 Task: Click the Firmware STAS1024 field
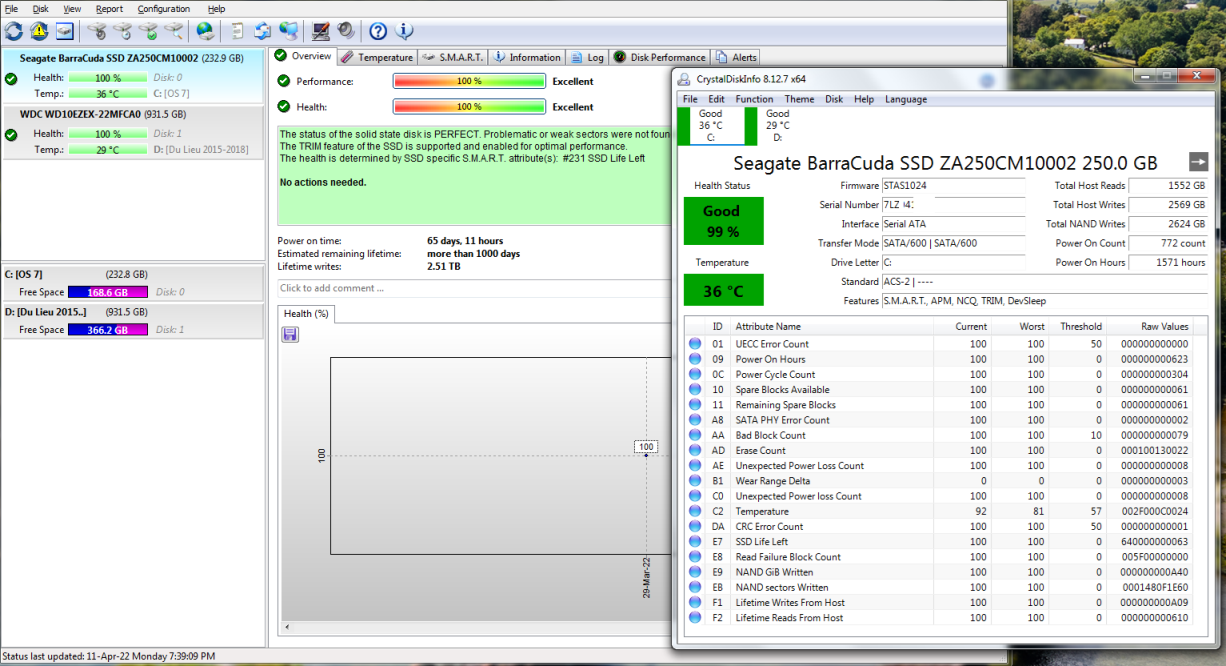(953, 186)
